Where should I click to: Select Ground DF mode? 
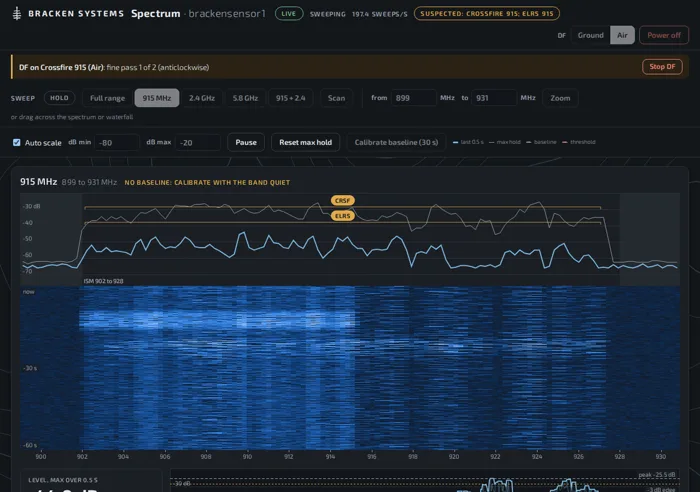590,35
